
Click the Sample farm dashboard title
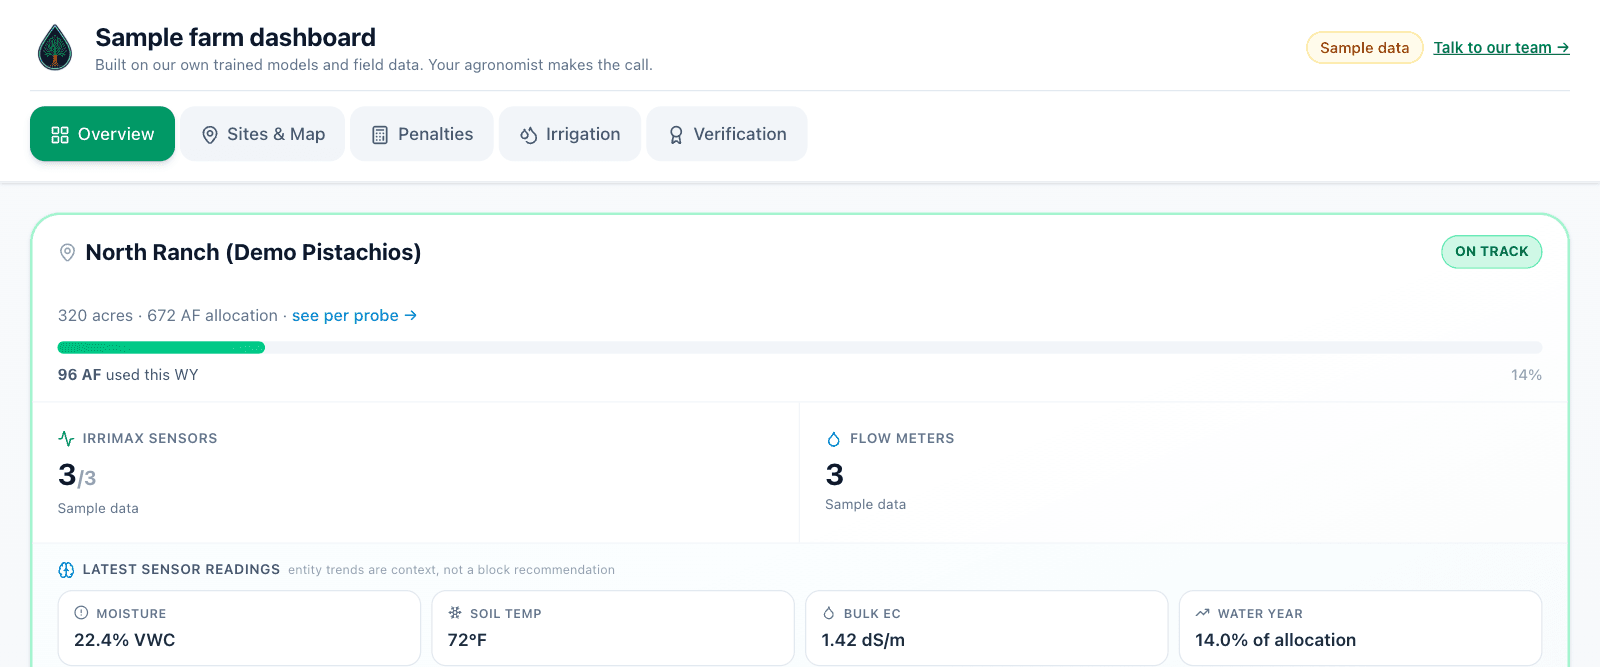click(x=235, y=38)
